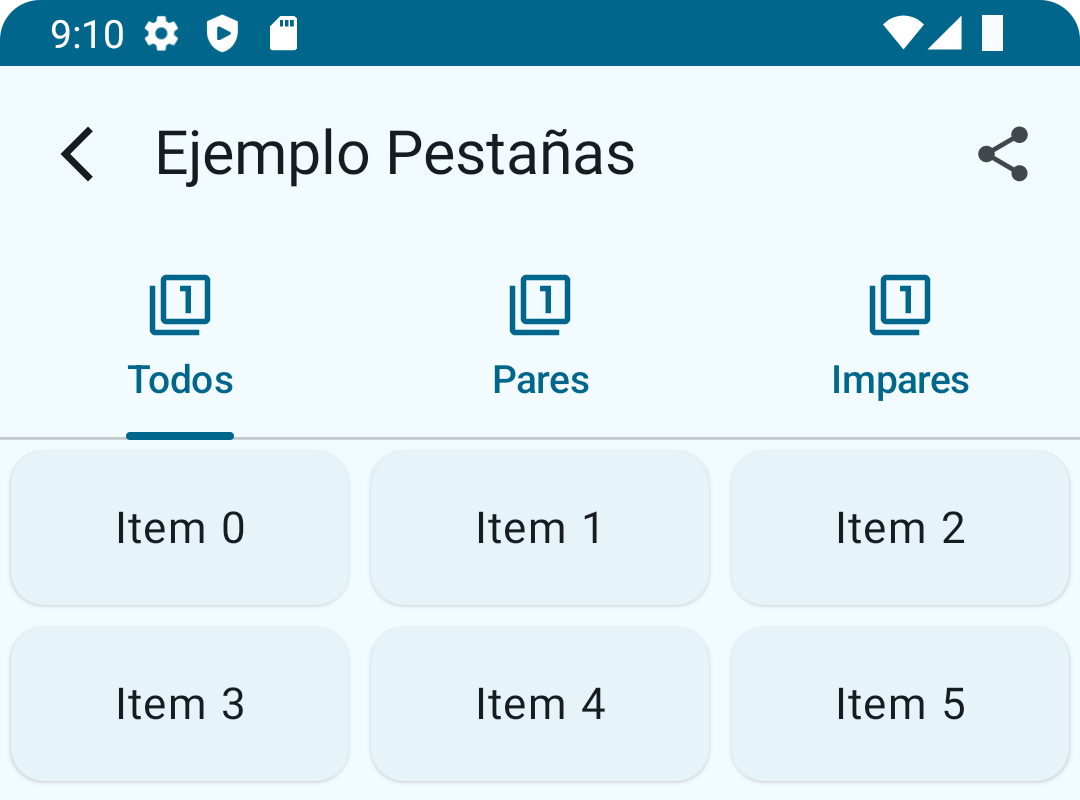The width and height of the screenshot is (1080, 800).
Task: Open the Item 3 card
Action: pos(180,704)
